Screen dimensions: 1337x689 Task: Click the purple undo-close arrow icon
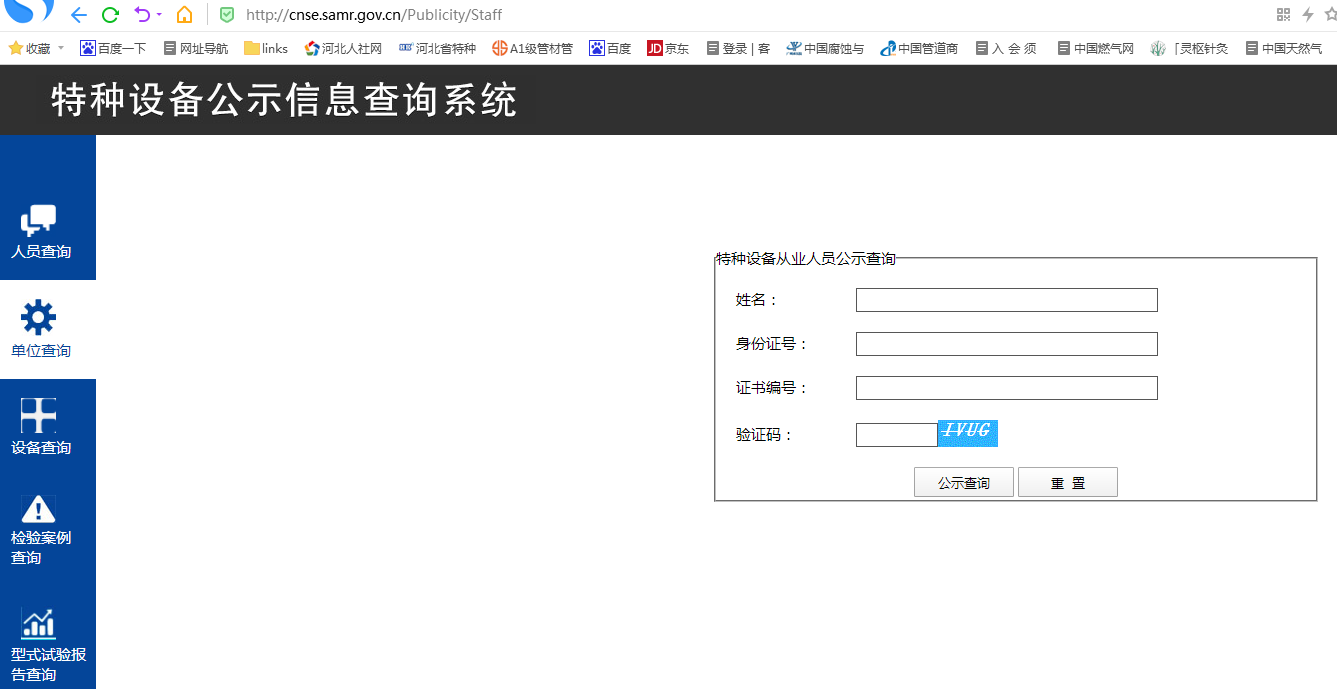[x=142, y=15]
